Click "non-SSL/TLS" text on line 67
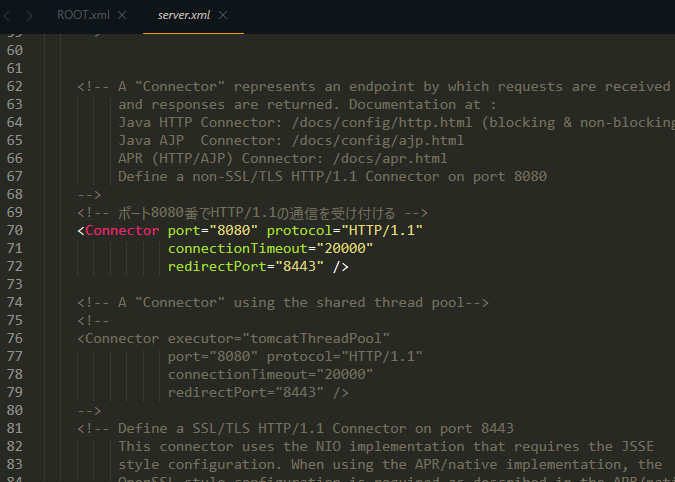This screenshot has width=675, height=482. coord(238,176)
